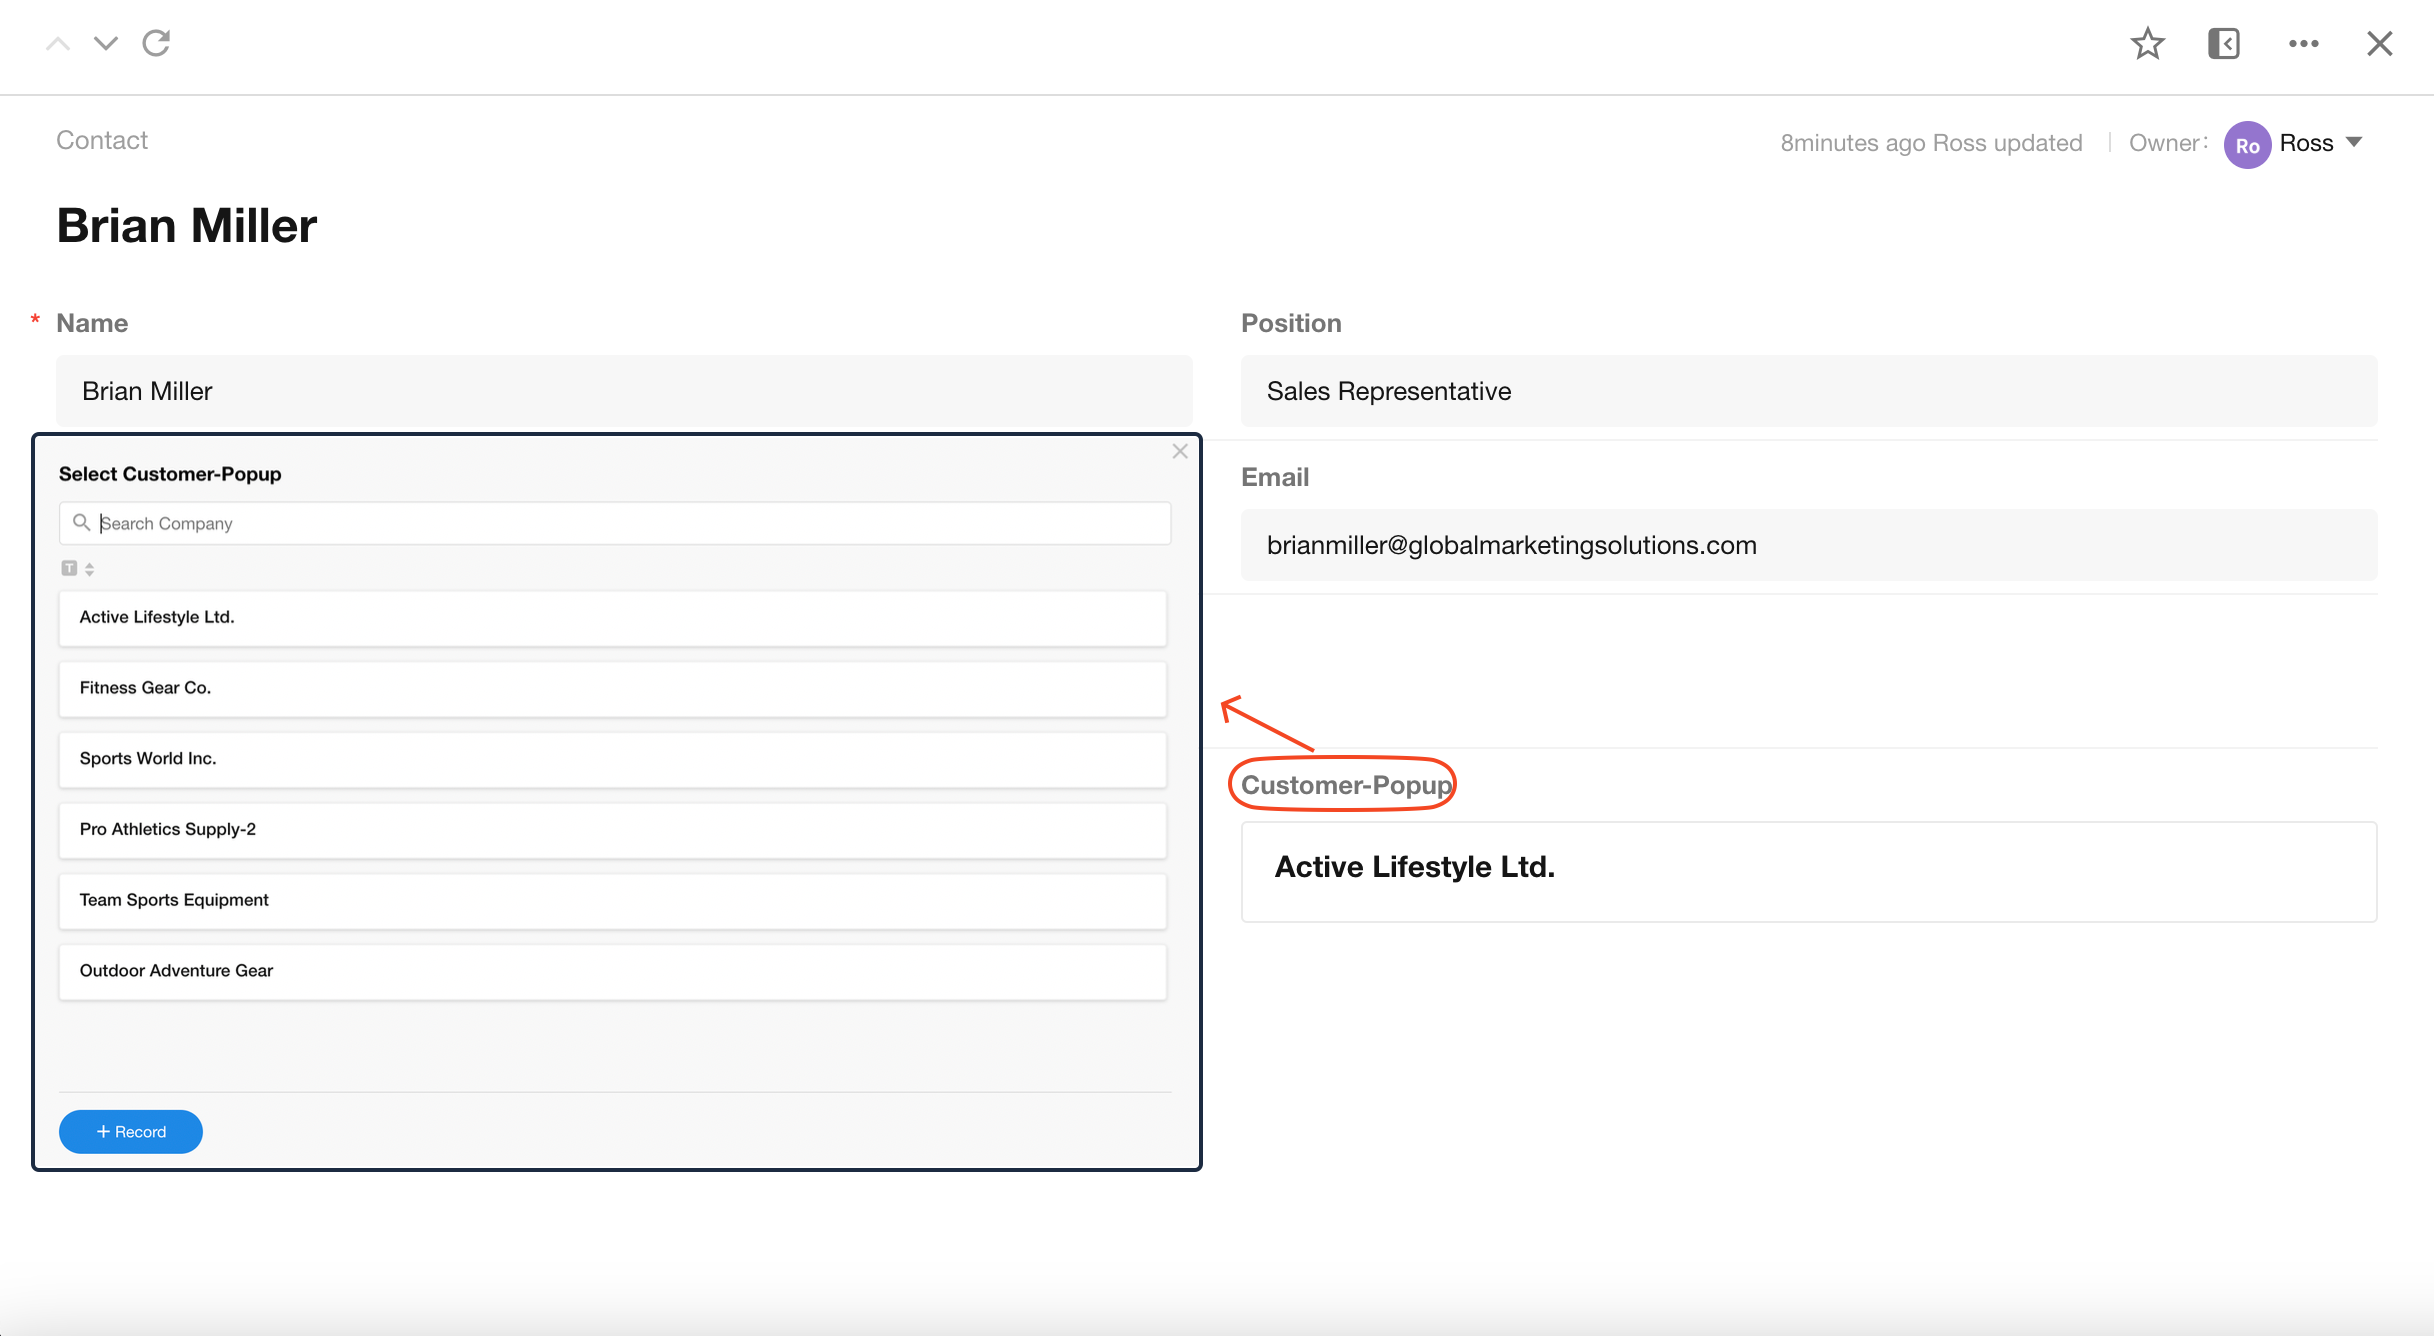Click the refresh record icon

(x=156, y=43)
